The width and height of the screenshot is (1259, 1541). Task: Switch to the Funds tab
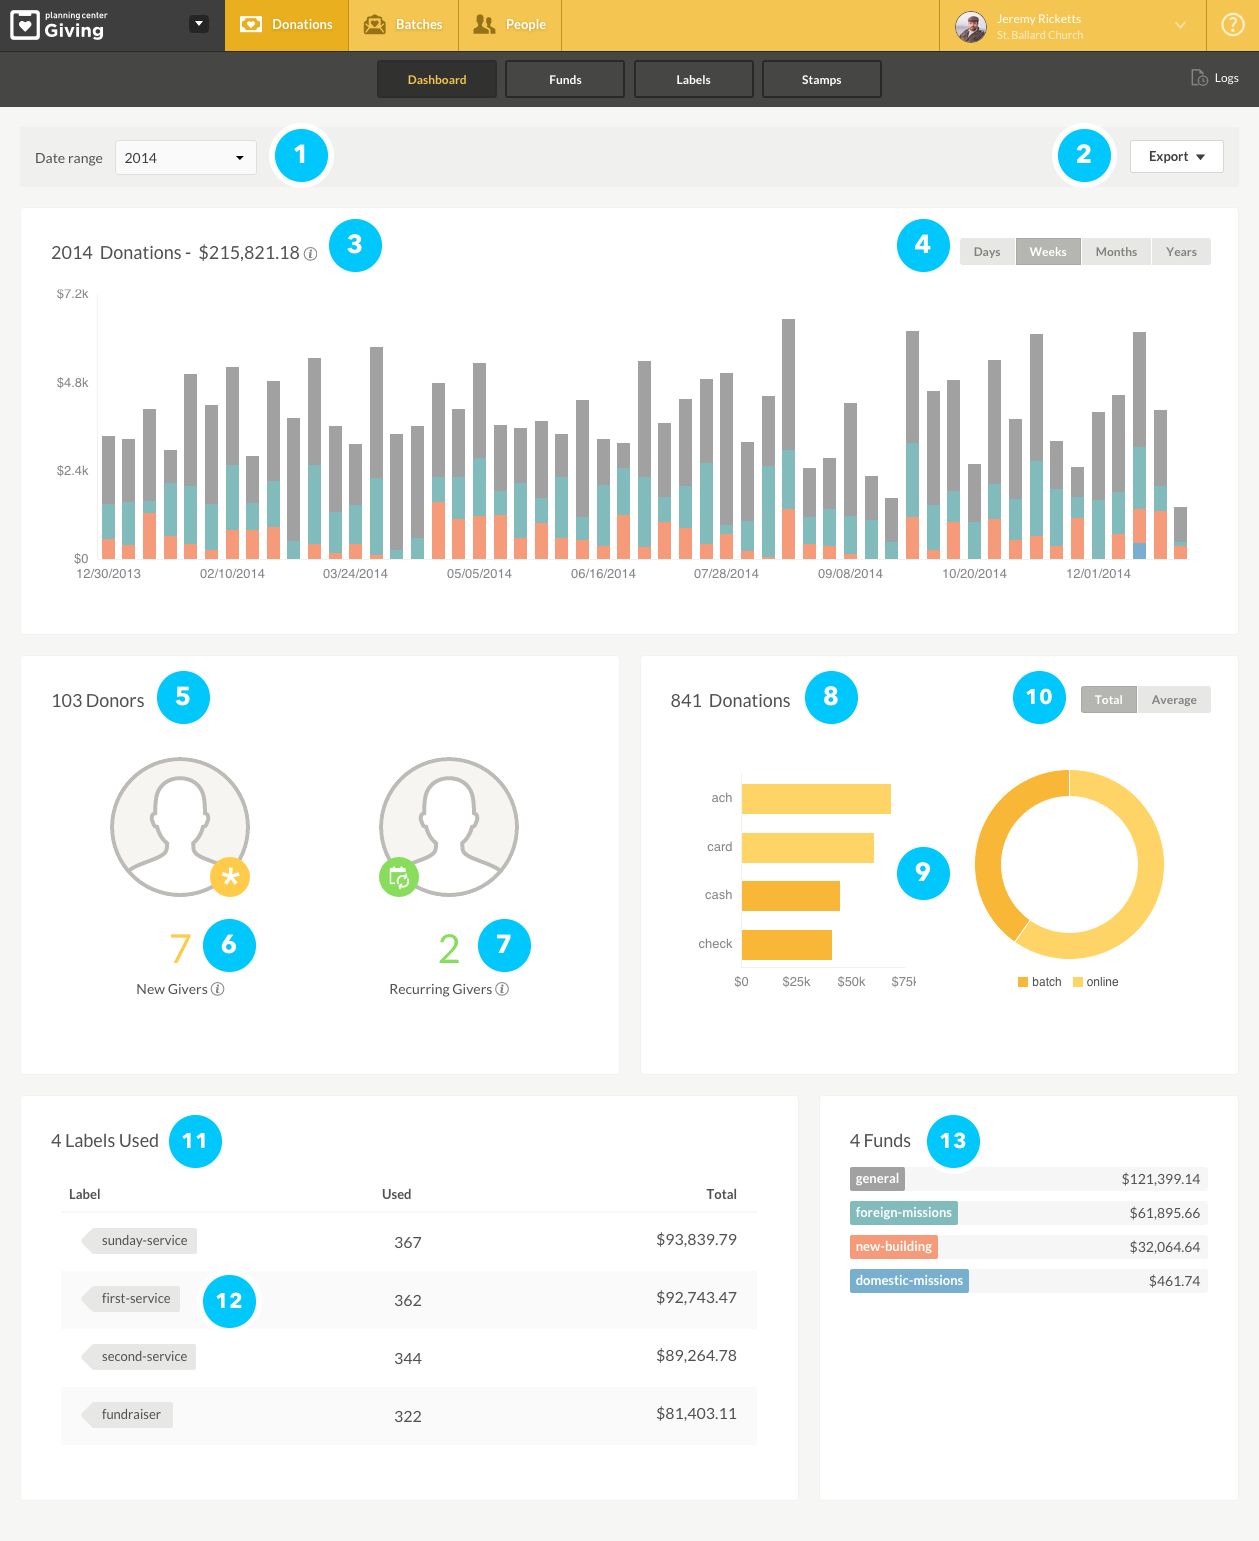[564, 78]
